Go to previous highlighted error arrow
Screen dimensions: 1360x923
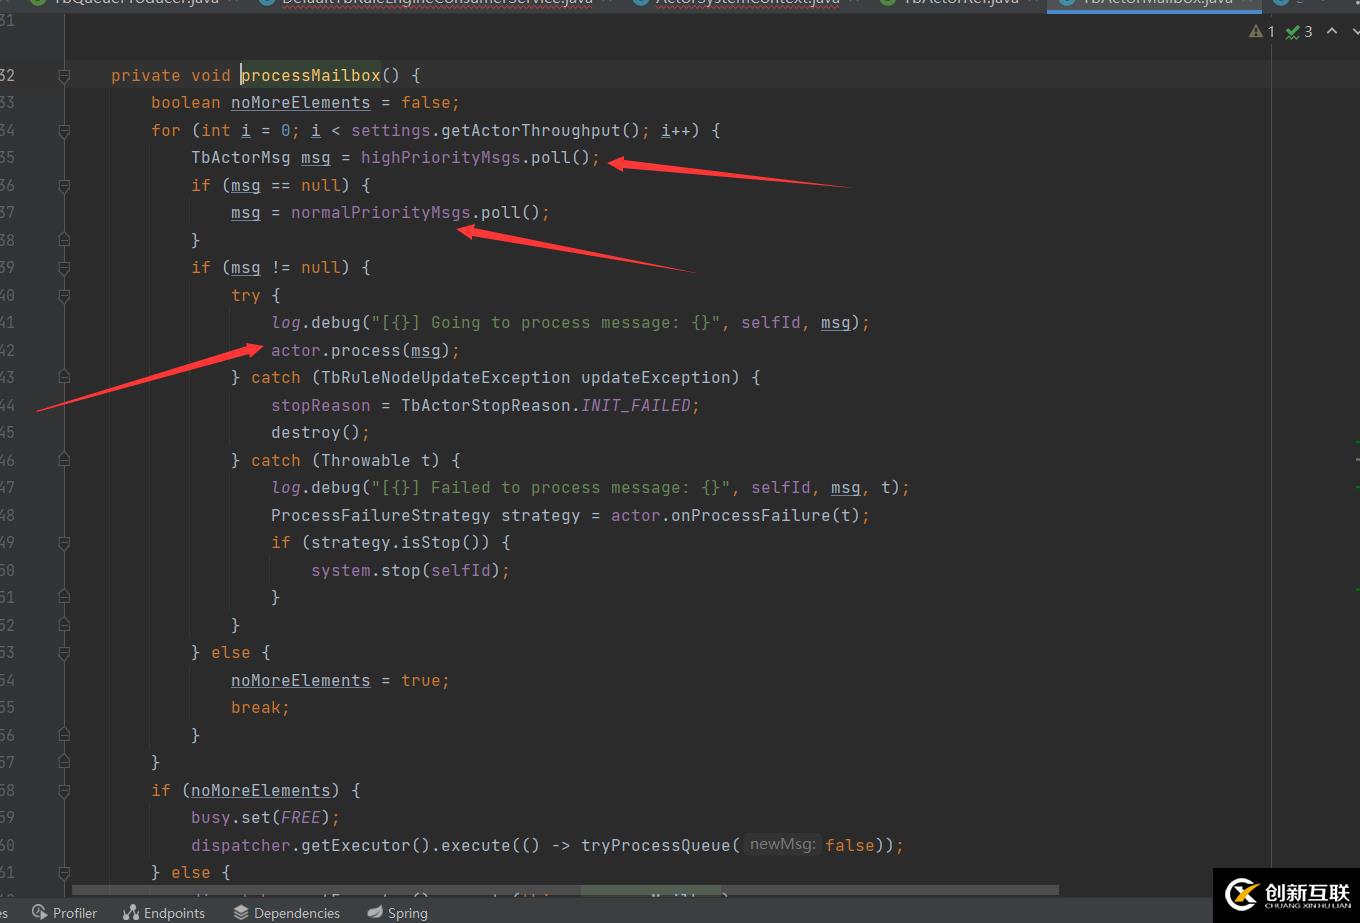coord(1331,32)
